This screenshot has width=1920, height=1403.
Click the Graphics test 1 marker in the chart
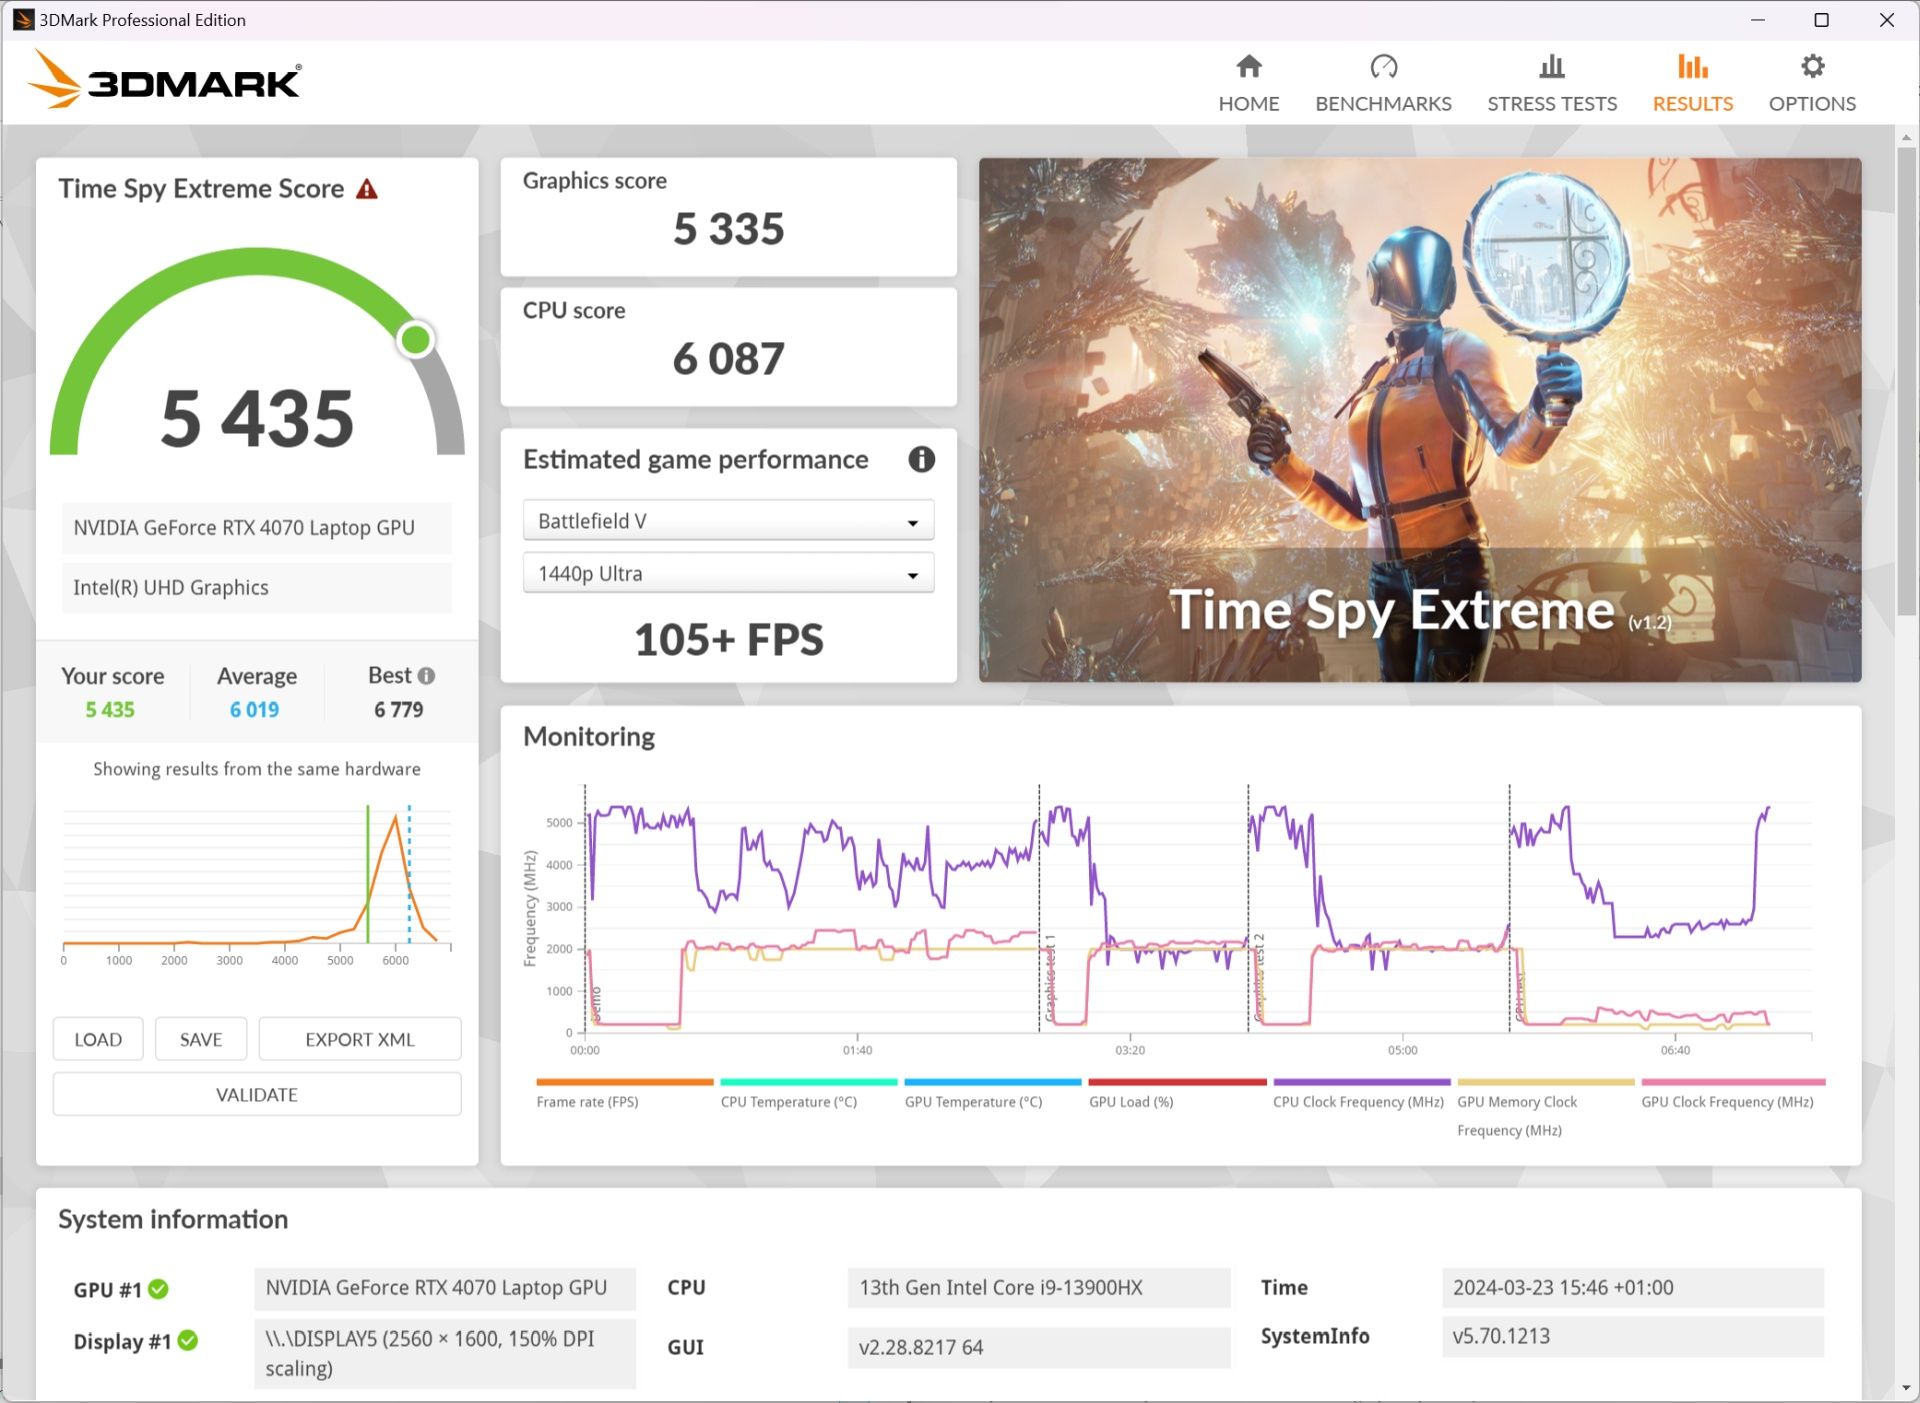1050,978
